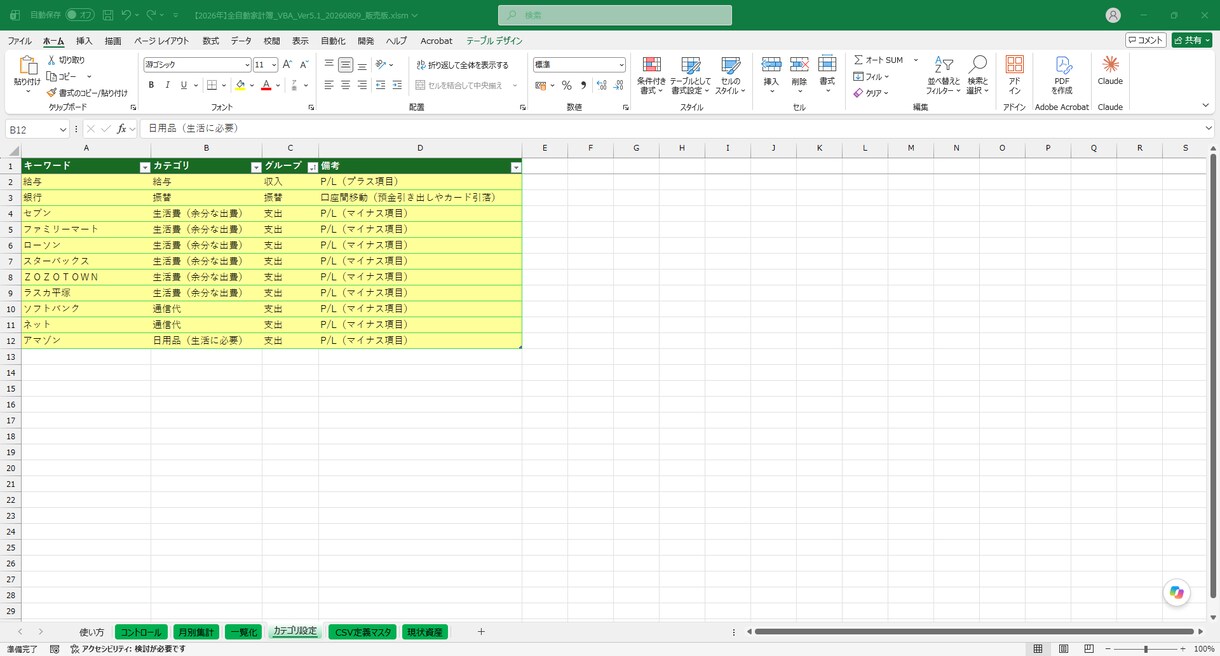This screenshot has height=656, width=1220.
Task: Apply bold formatting with the B button
Action: pos(152,86)
